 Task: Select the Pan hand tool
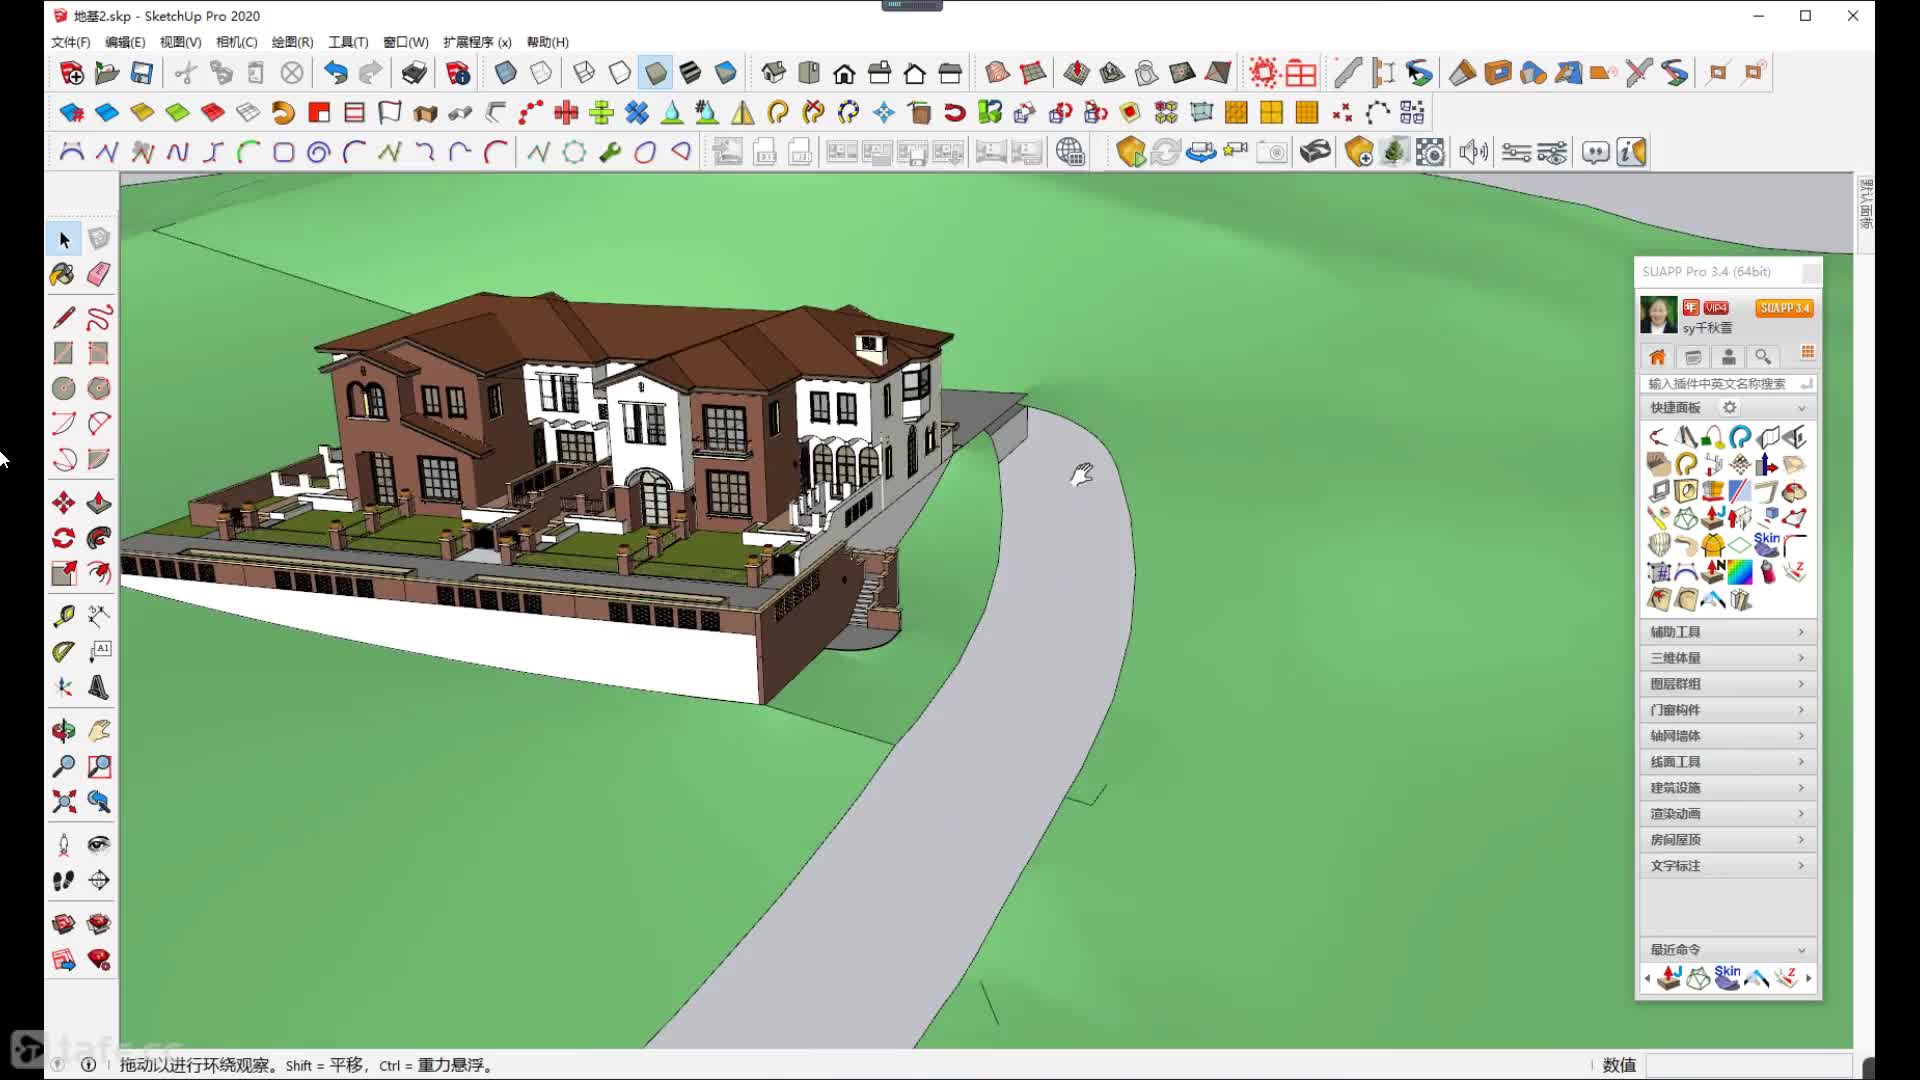click(98, 731)
